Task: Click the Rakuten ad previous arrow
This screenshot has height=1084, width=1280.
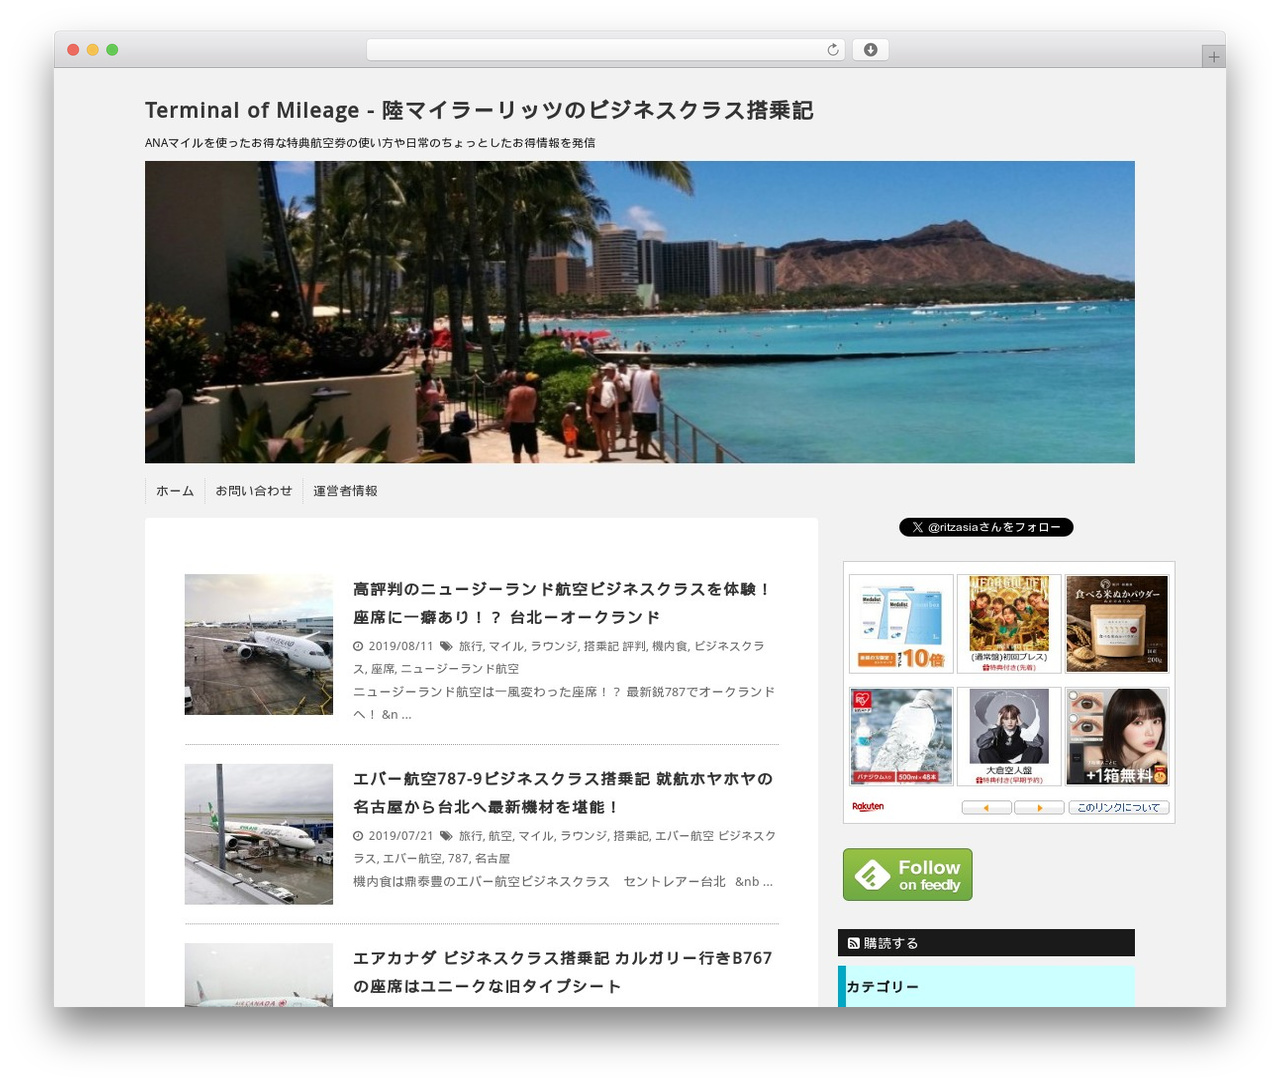Action: 986,807
